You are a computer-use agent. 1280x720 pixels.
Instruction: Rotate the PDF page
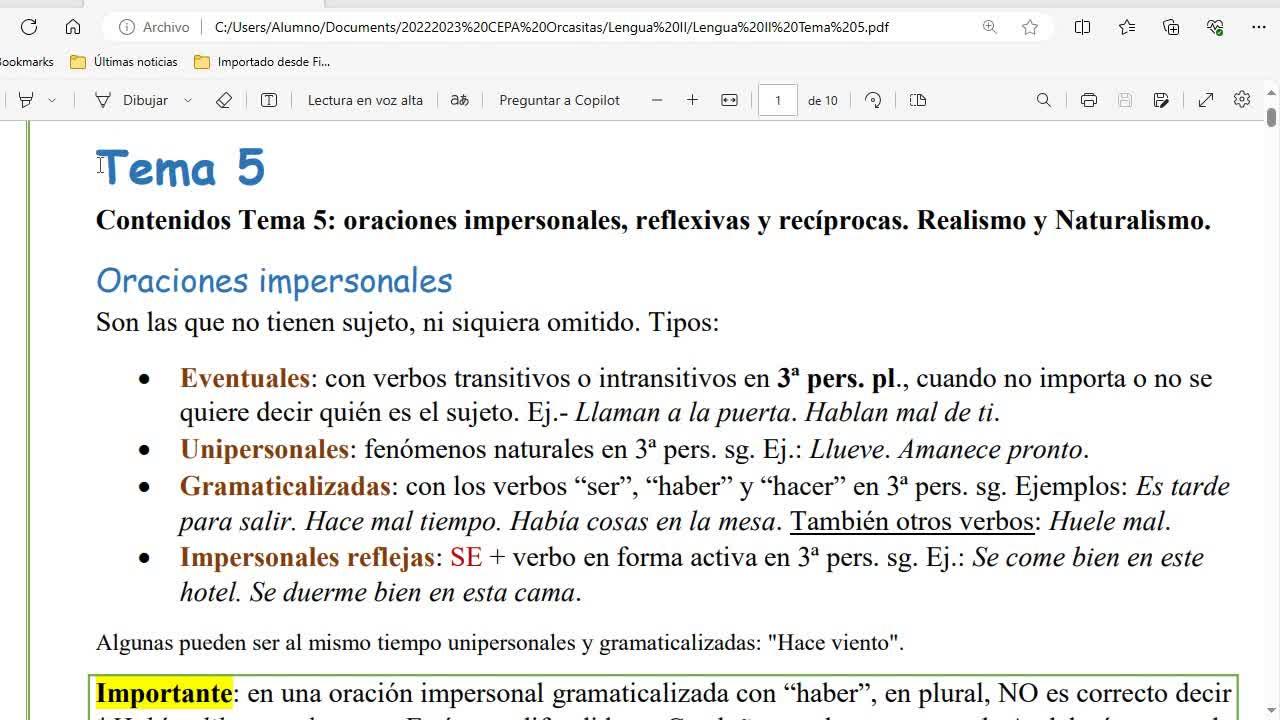(x=873, y=100)
